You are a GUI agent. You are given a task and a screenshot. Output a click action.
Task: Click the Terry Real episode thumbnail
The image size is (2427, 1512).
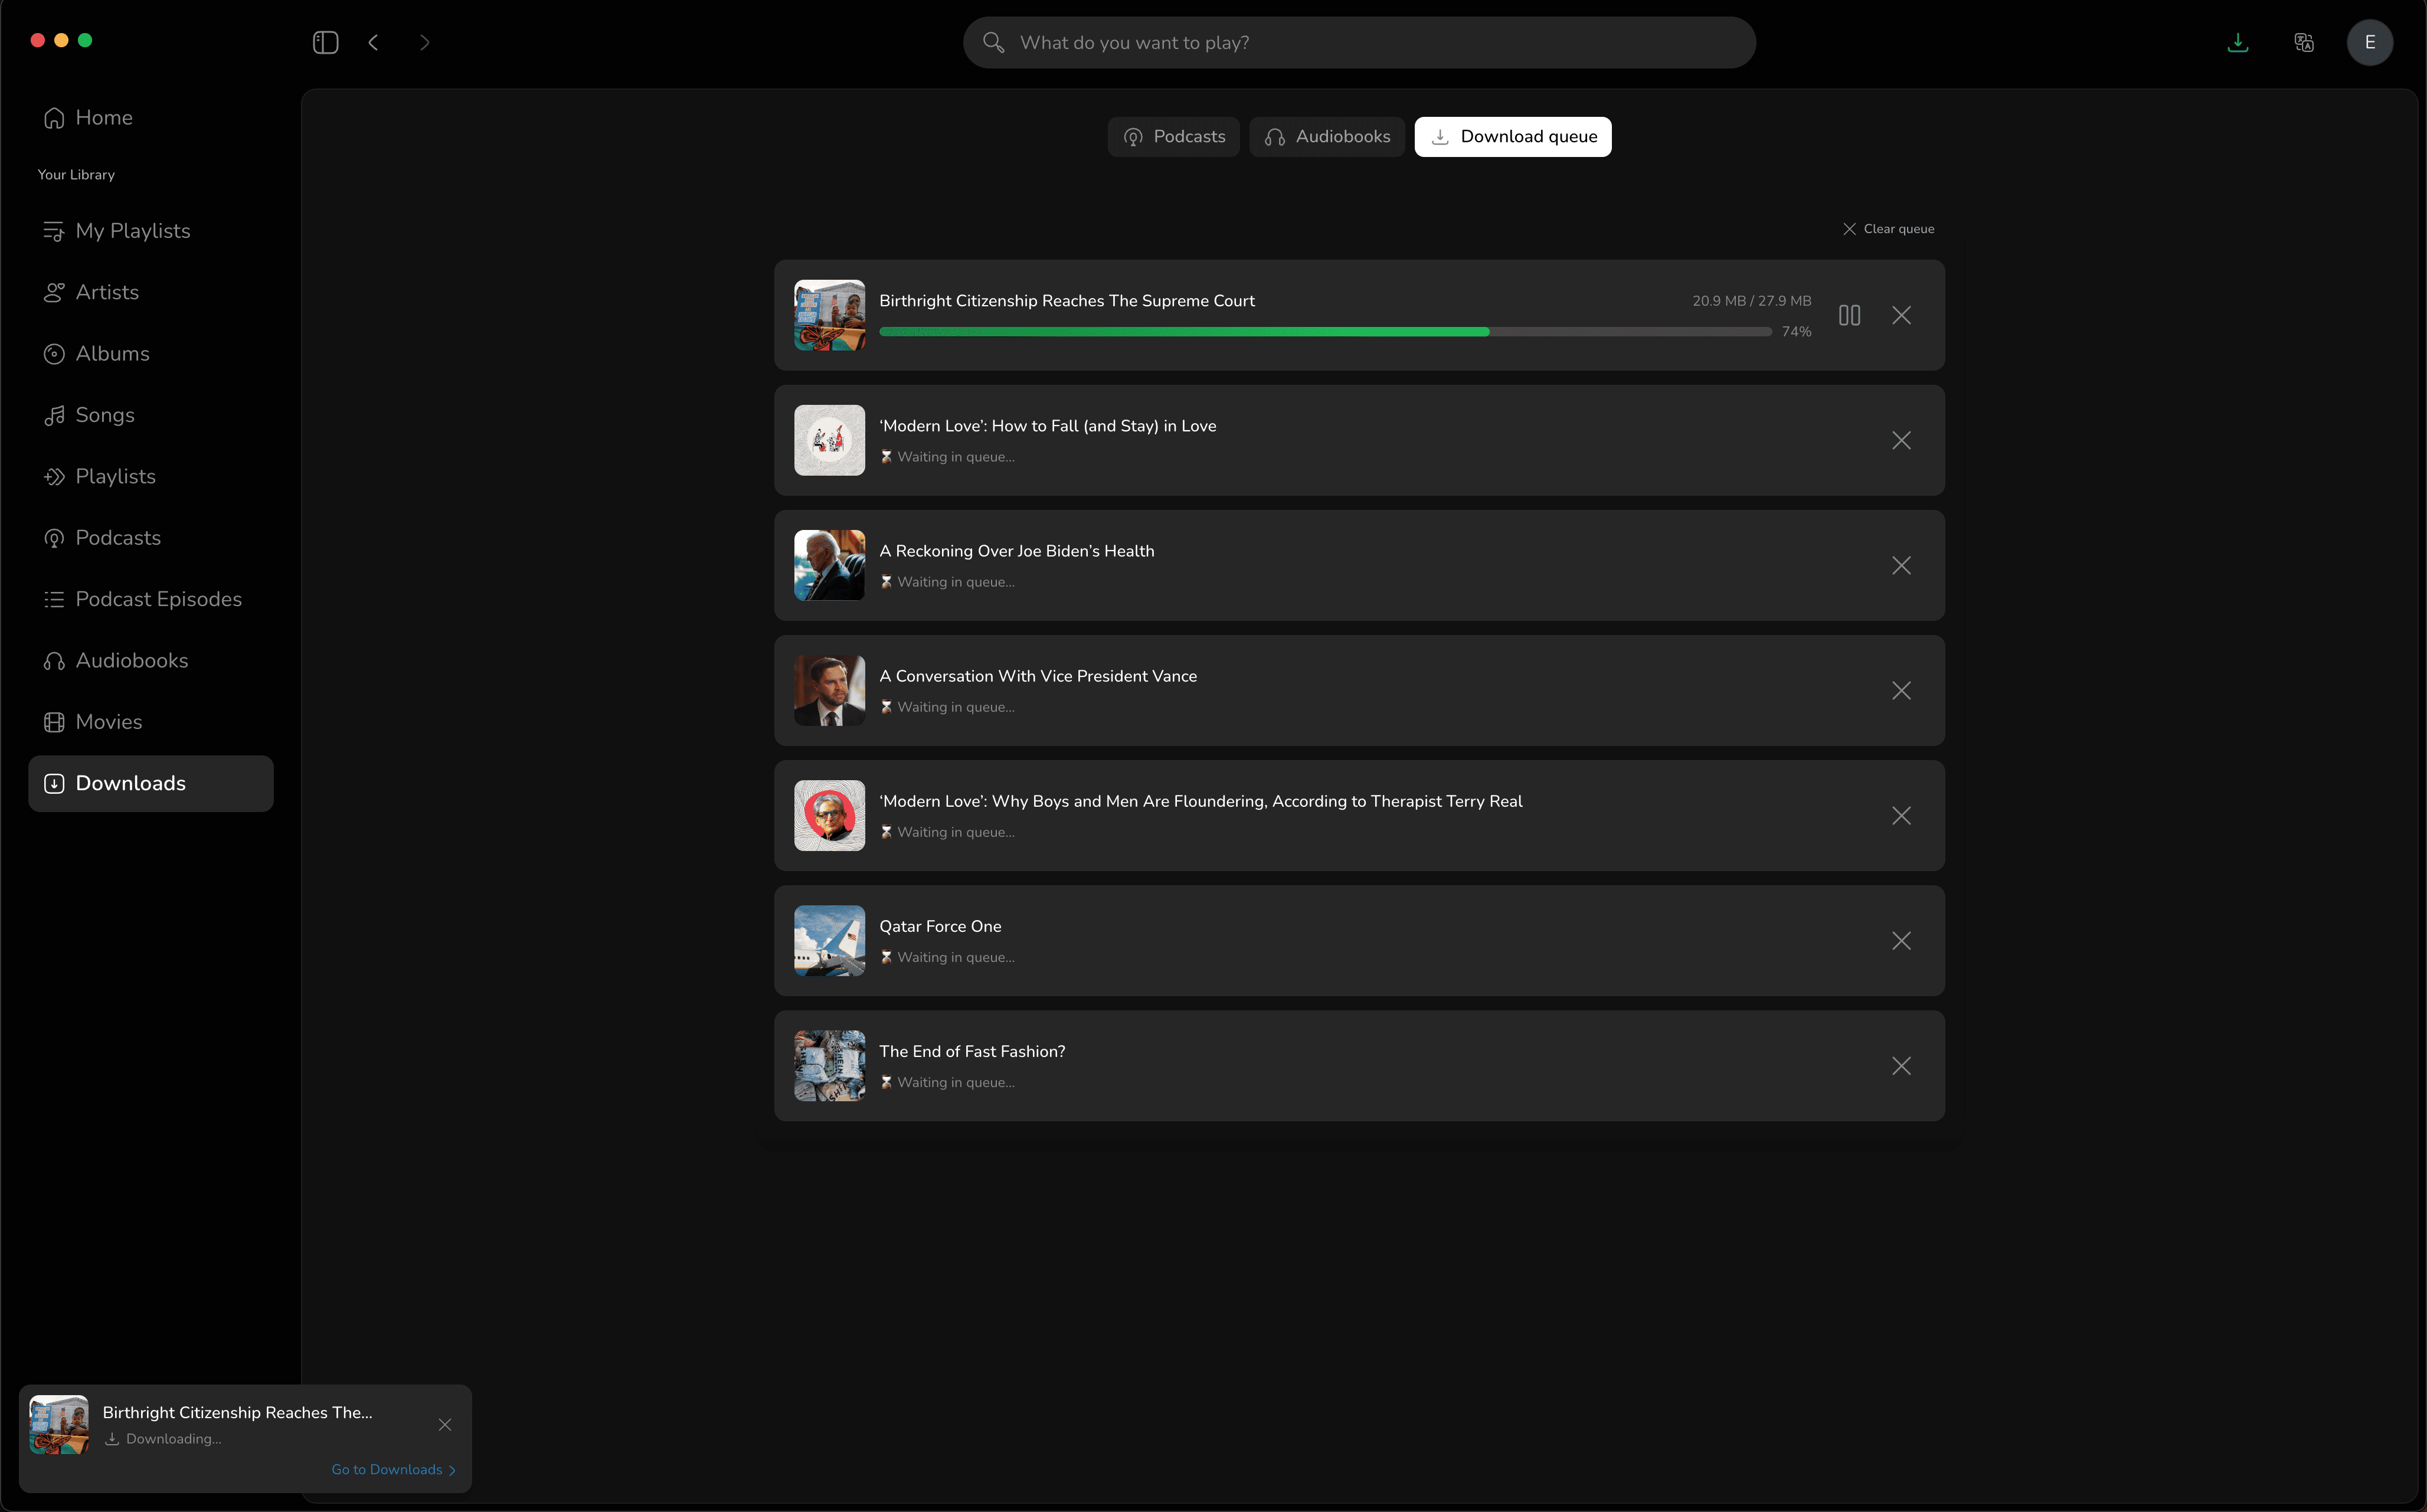click(x=829, y=815)
